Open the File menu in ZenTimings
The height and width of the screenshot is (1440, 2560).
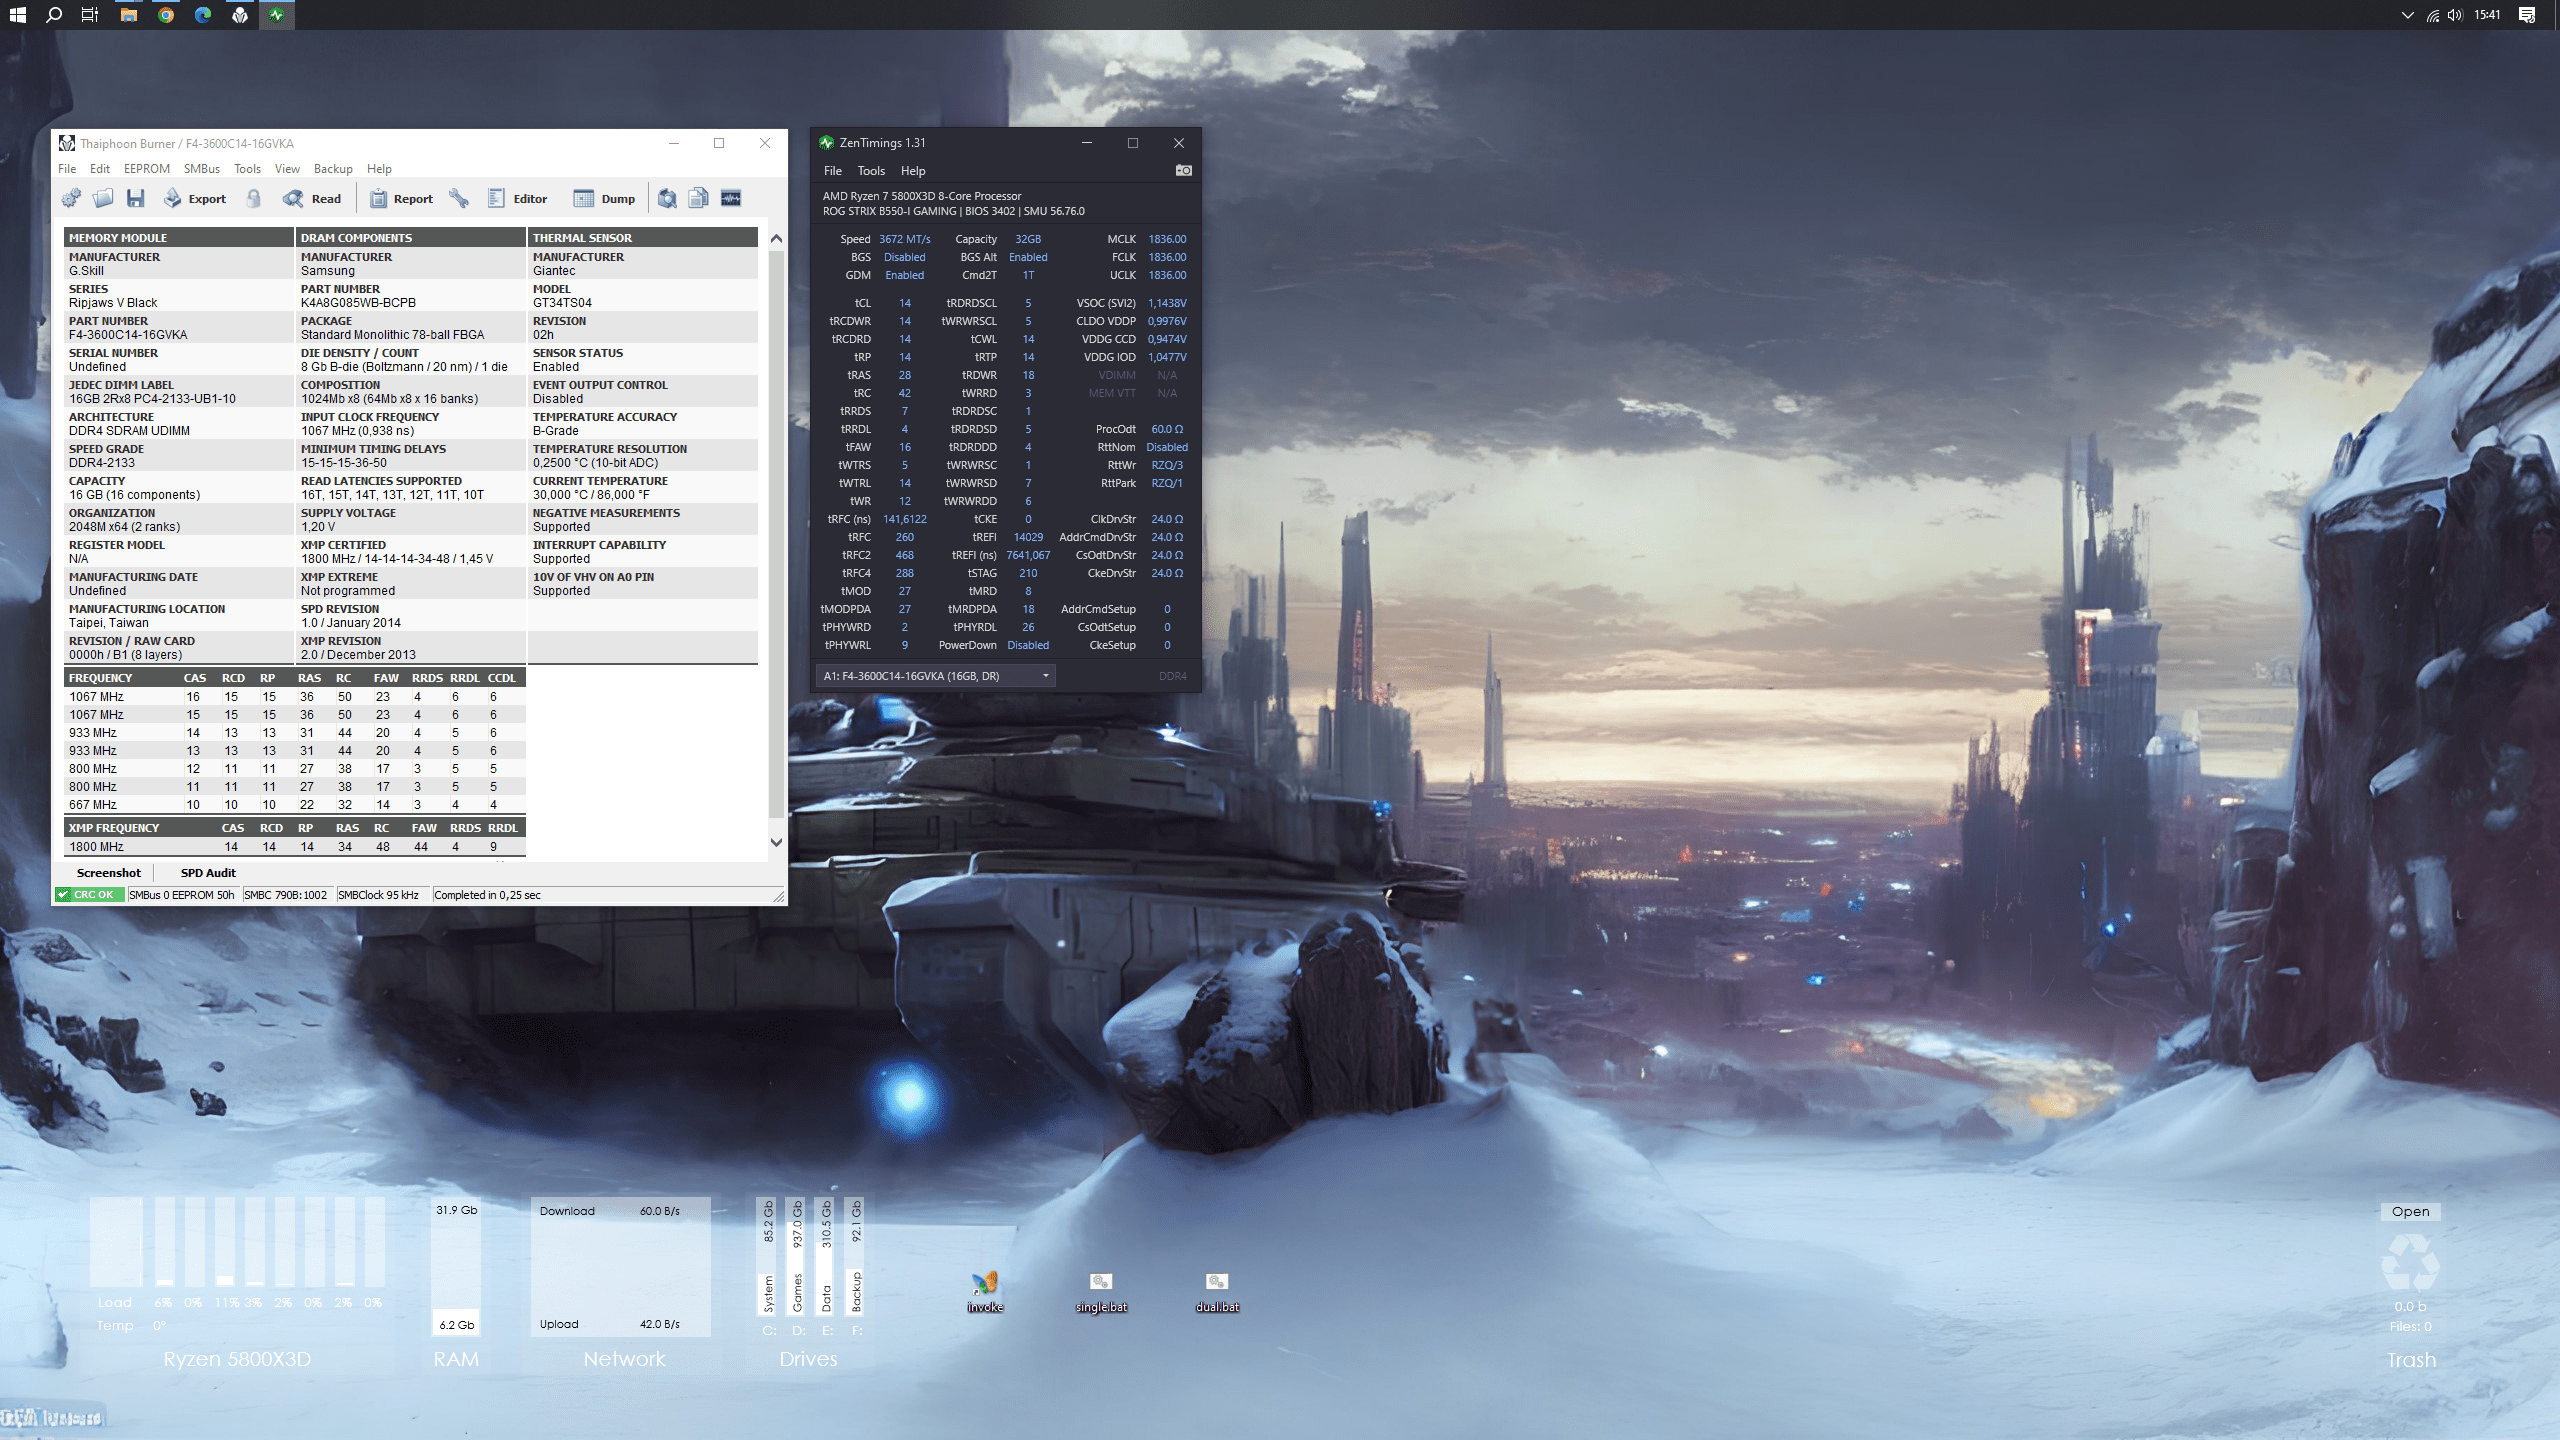832,171
